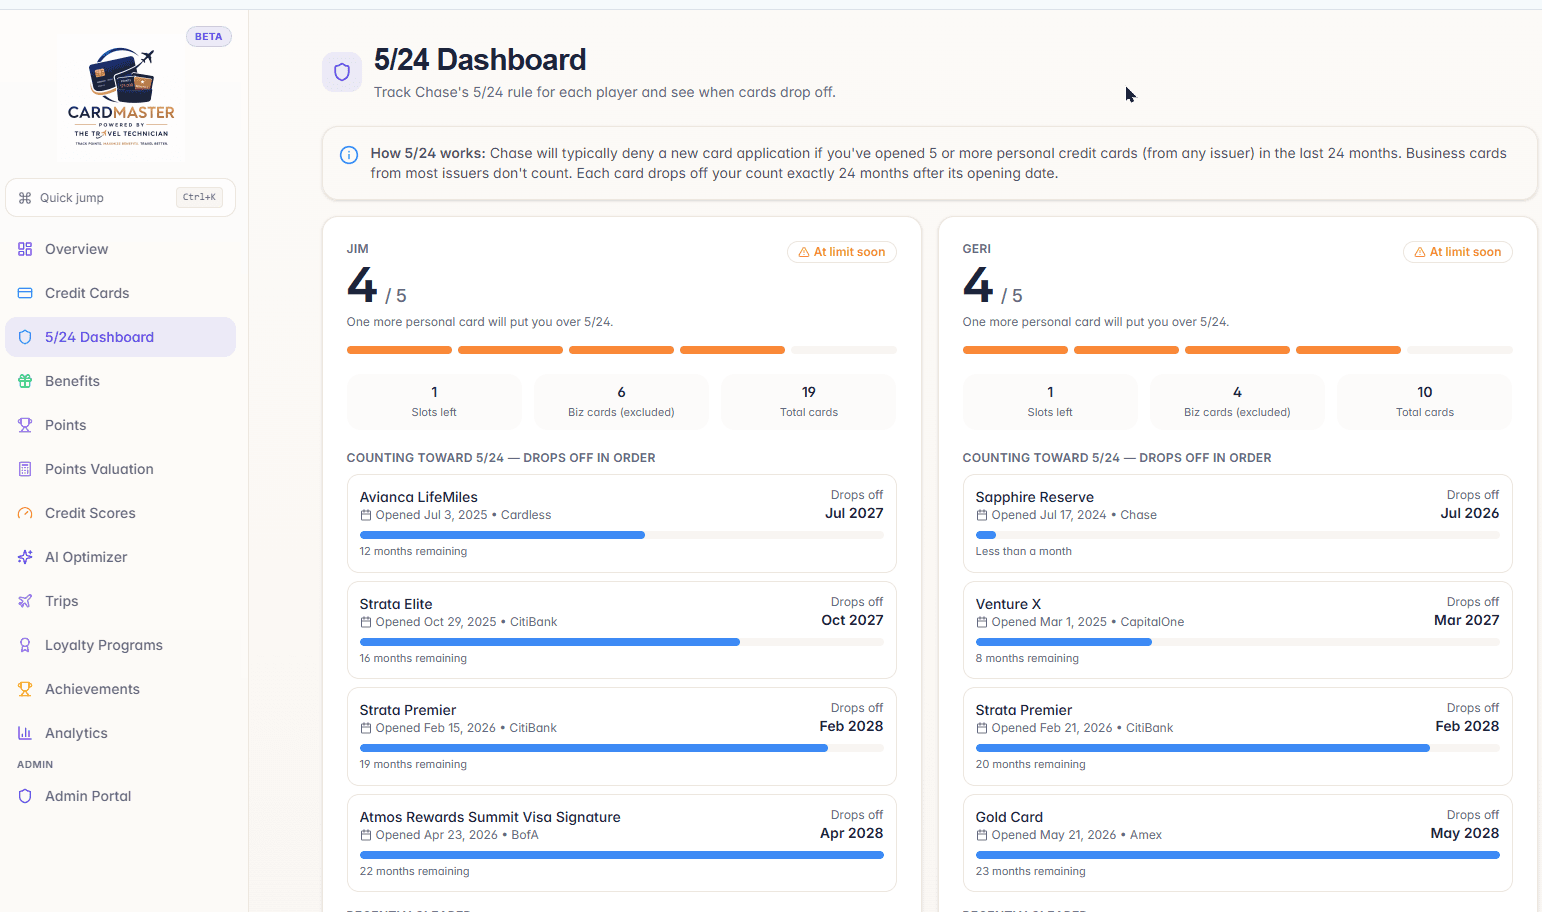Viewport: 1542px width, 912px height.
Task: Click the JIM player name heading
Action: coord(357,249)
